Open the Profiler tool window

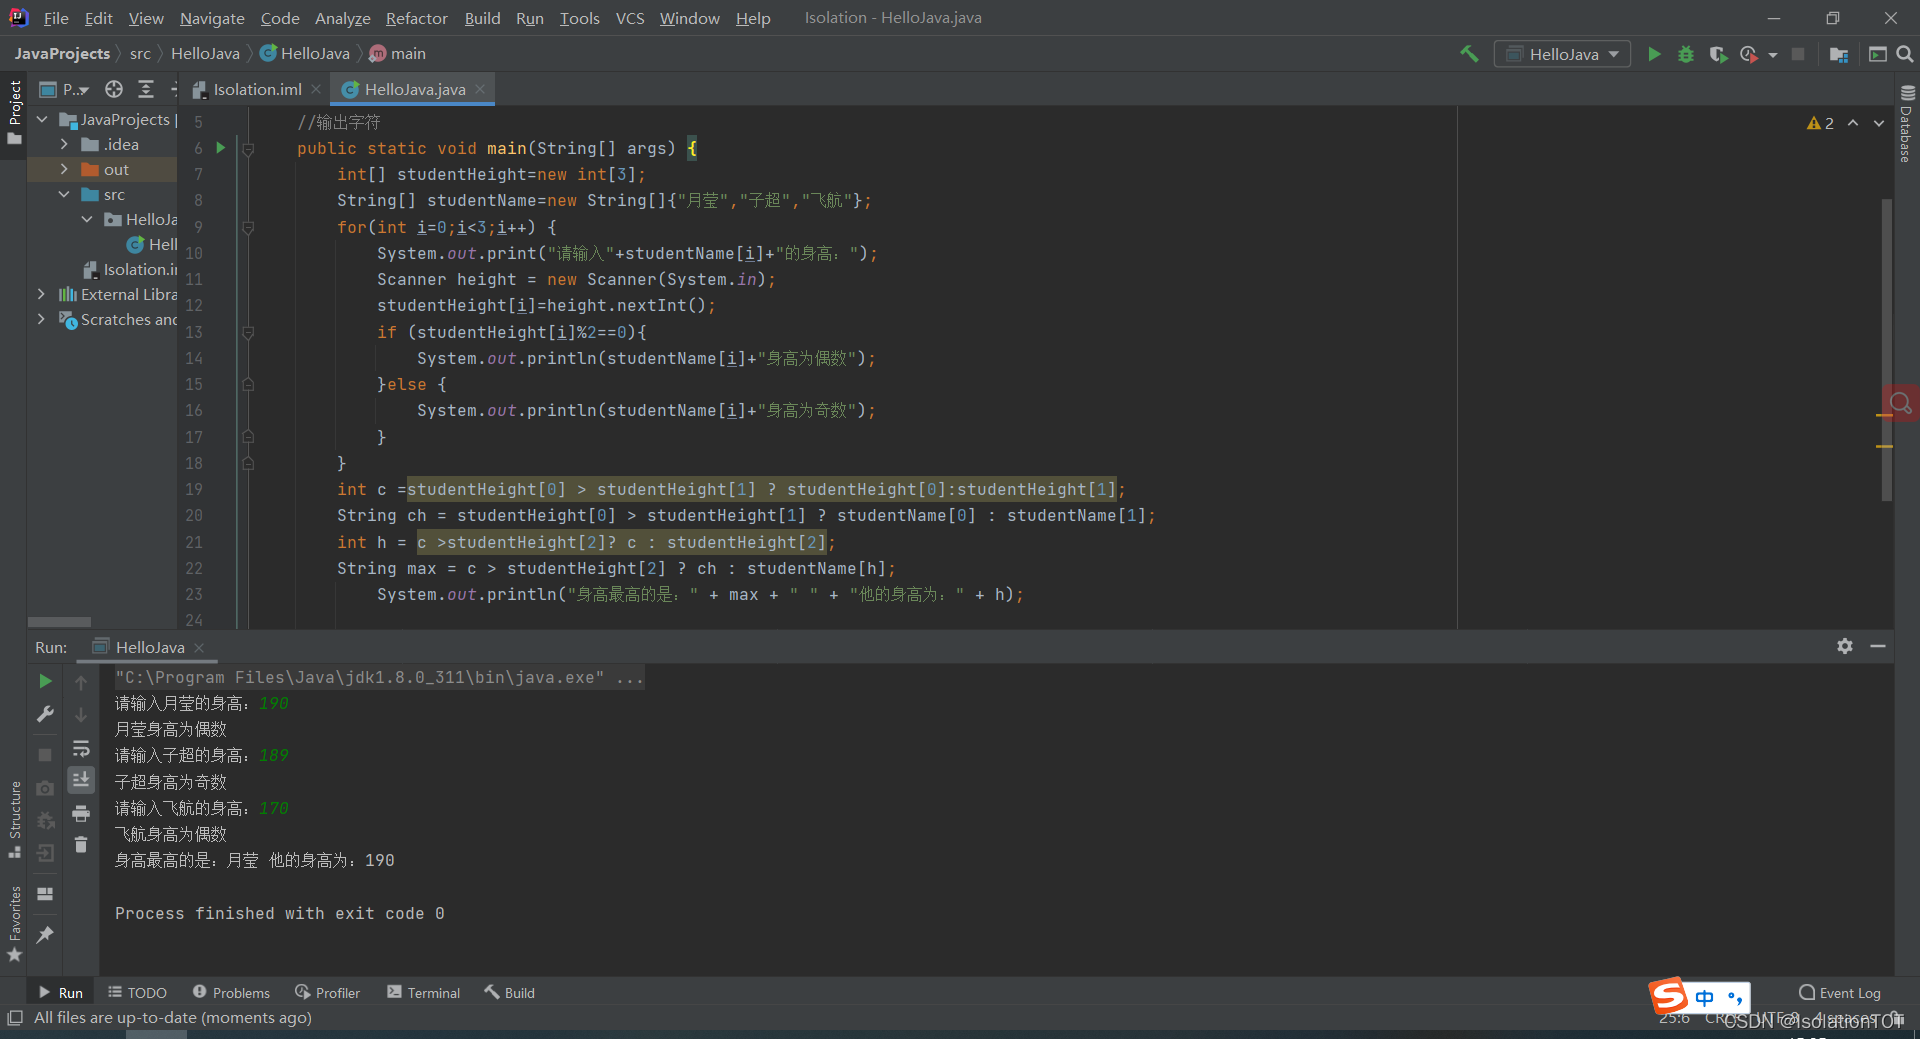pos(327,992)
